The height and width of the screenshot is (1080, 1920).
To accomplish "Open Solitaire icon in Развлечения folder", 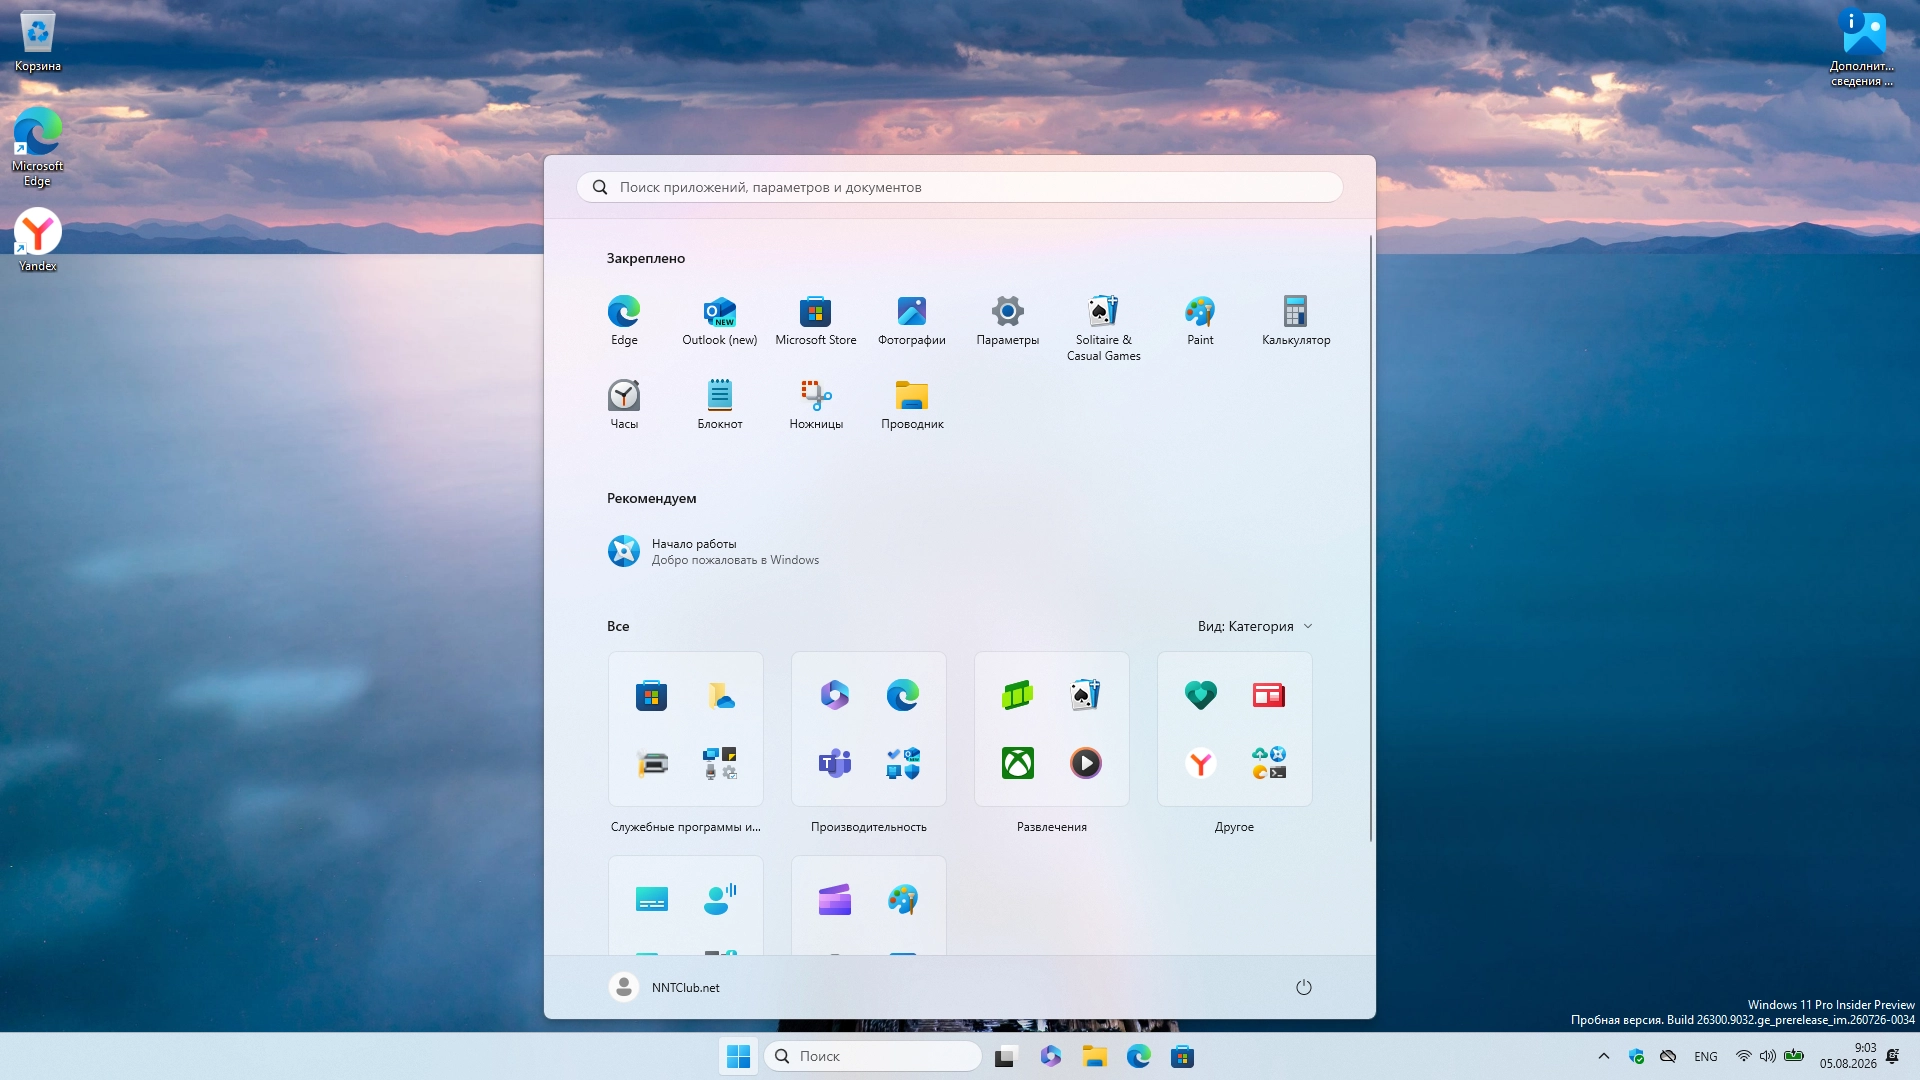I will tap(1086, 695).
